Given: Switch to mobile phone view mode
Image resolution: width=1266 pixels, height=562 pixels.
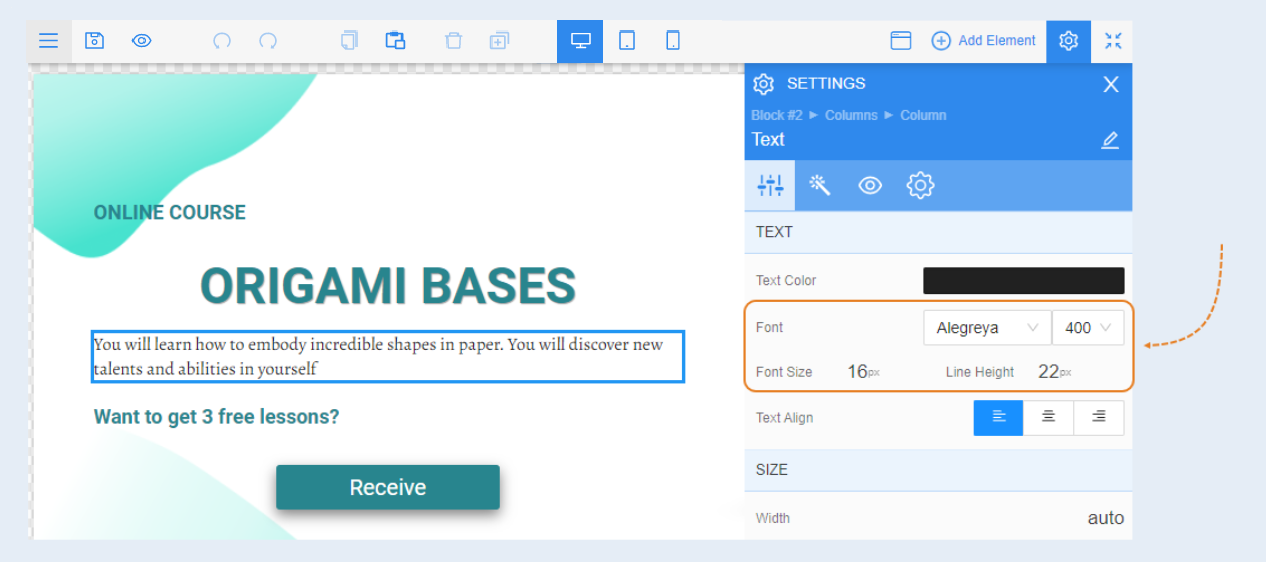Looking at the screenshot, I should (x=673, y=41).
